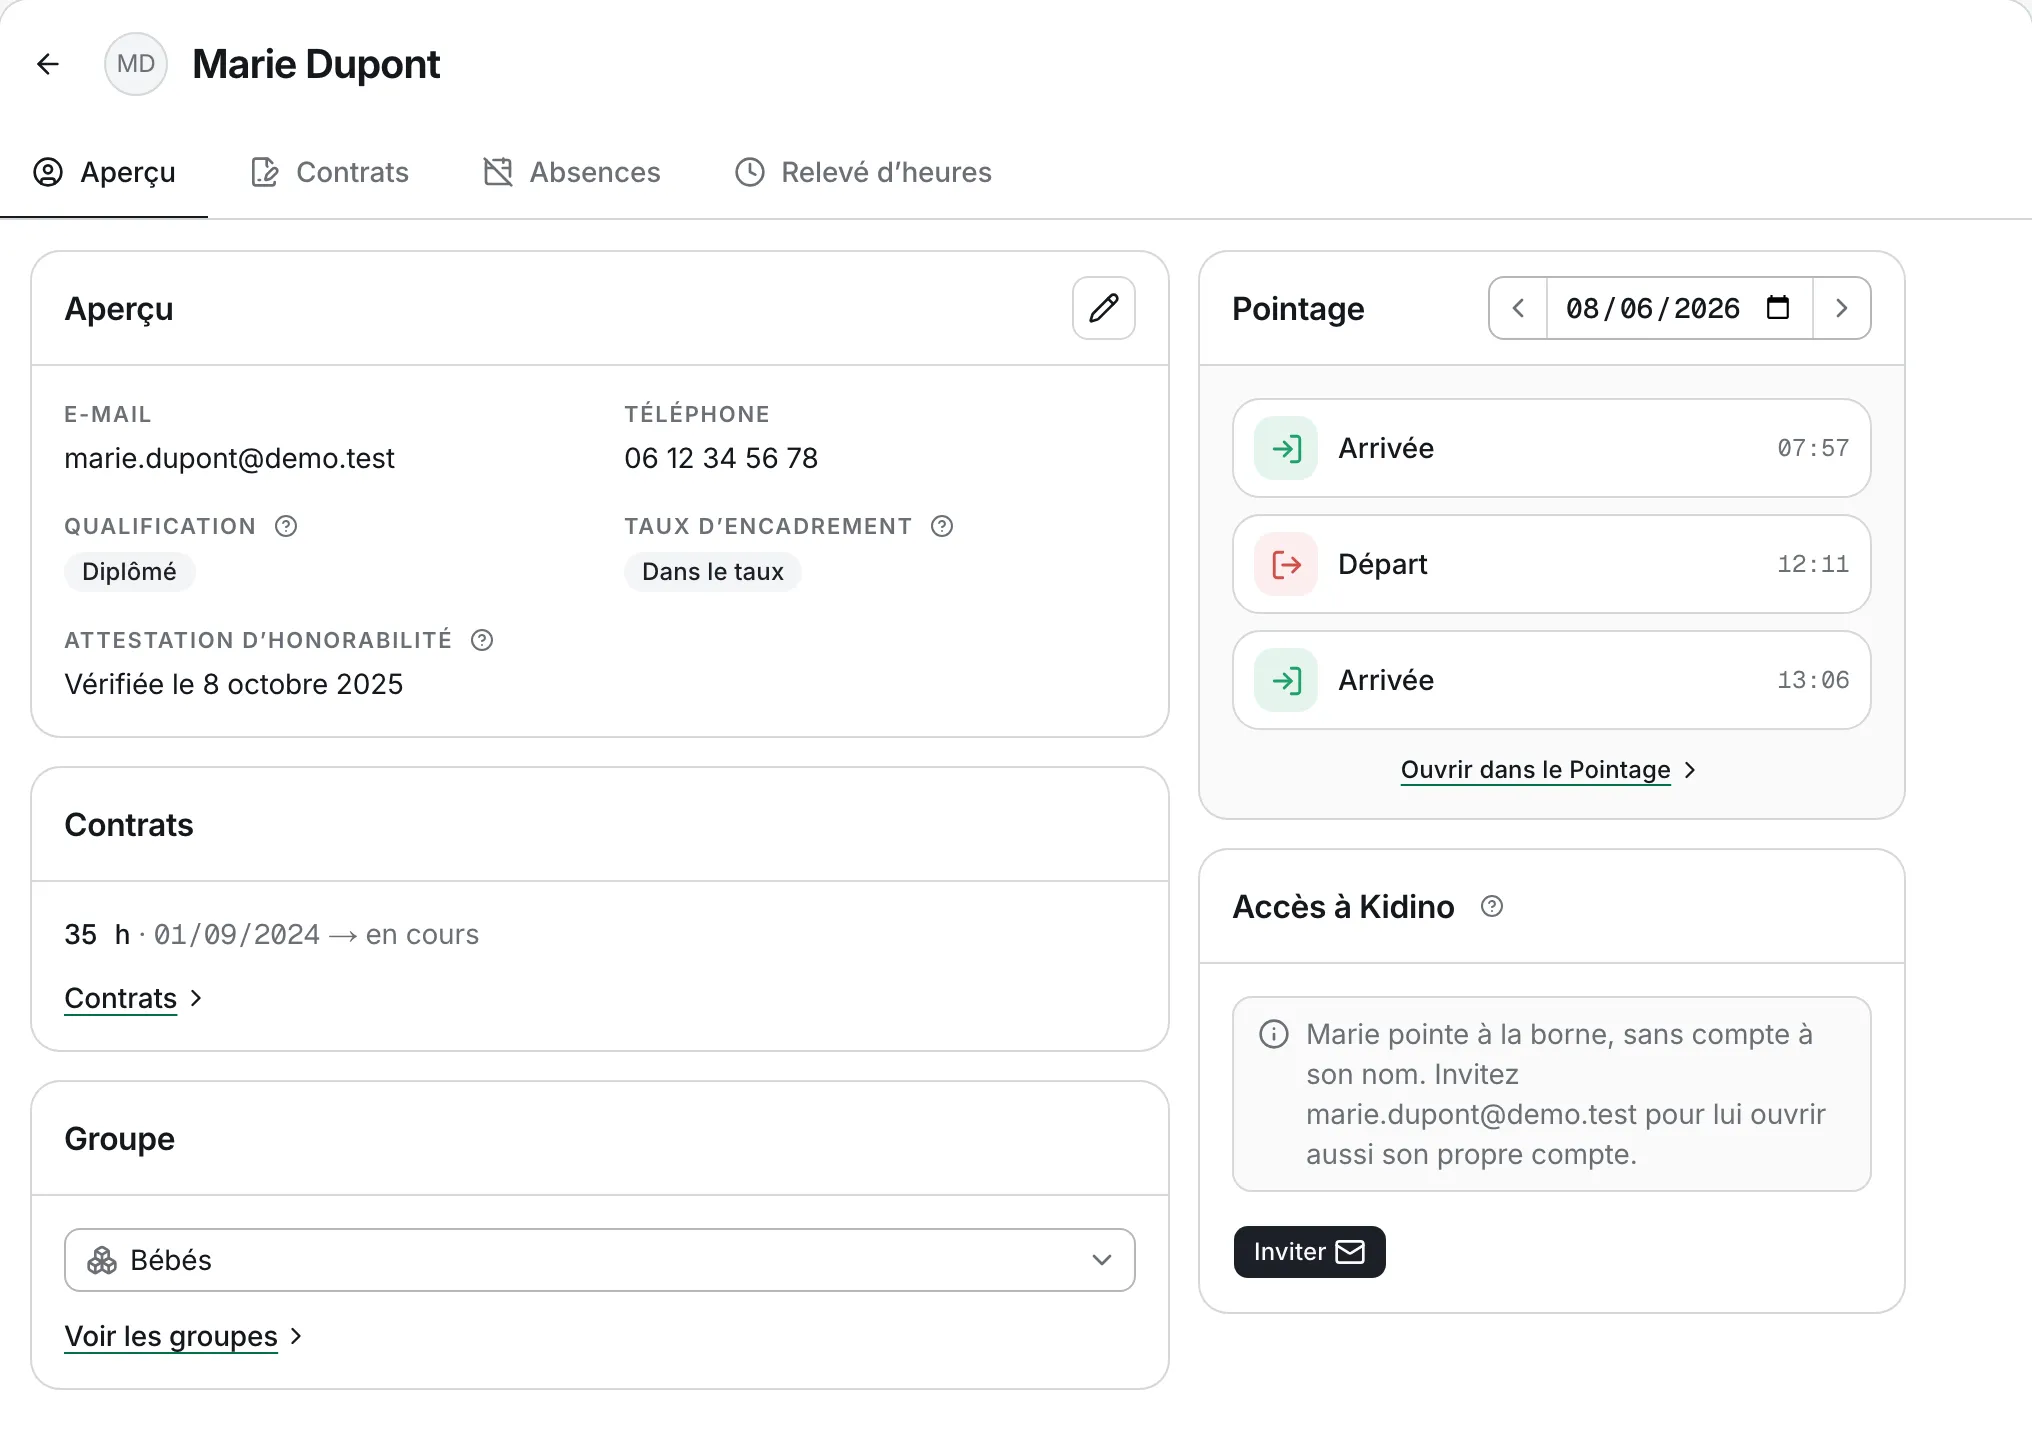Image resolution: width=2032 pixels, height=1452 pixels.
Task: Open Taux d'encadrement help icon
Action: coord(942,526)
